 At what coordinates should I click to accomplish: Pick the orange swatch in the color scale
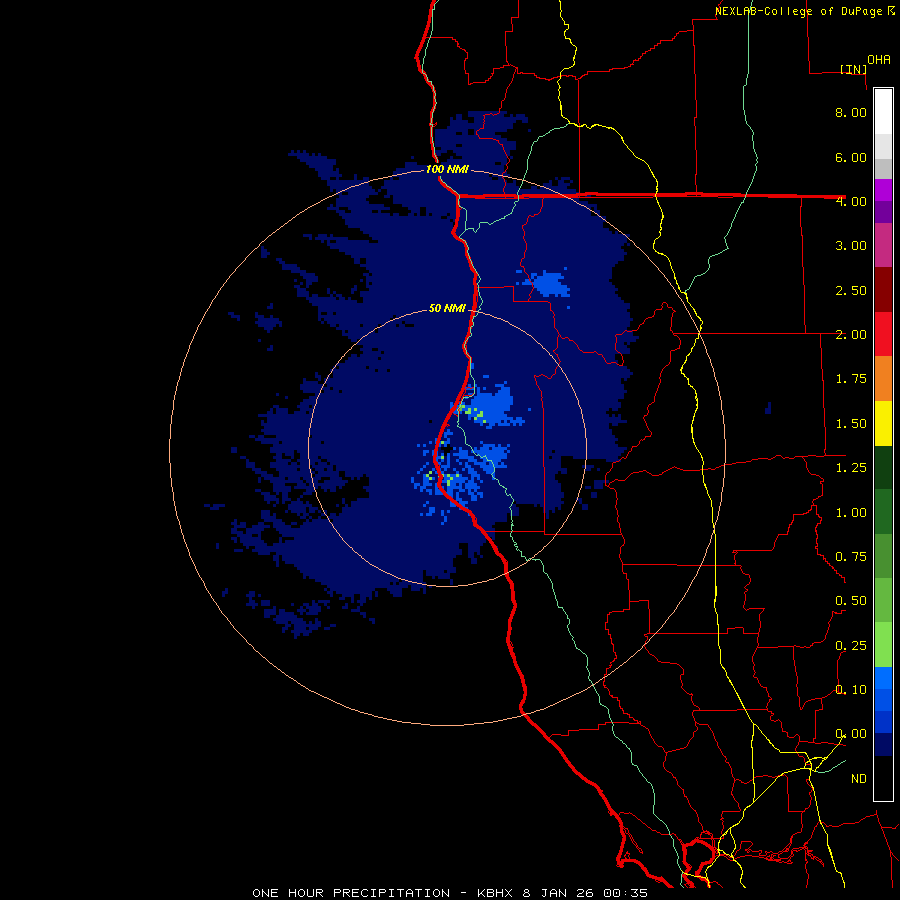tap(883, 379)
